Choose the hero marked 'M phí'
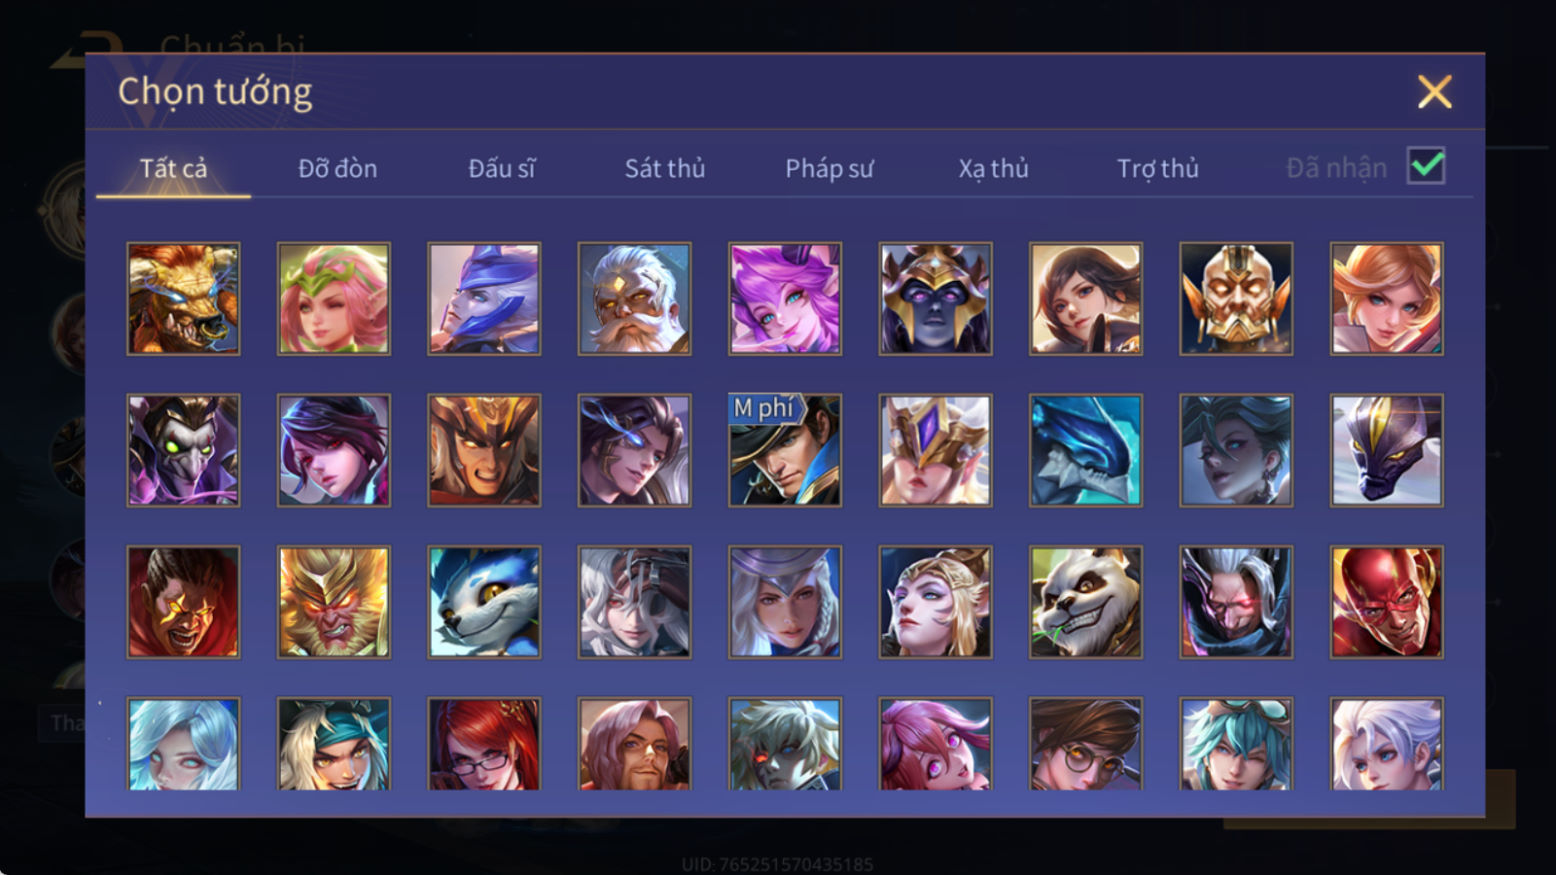Viewport: 1556px width, 875px height. [x=785, y=450]
